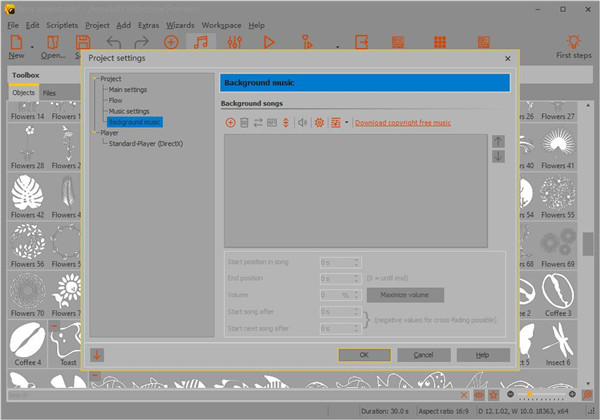The image size is (600, 420).
Task: Move song down with the down arrow button
Action: [498, 156]
